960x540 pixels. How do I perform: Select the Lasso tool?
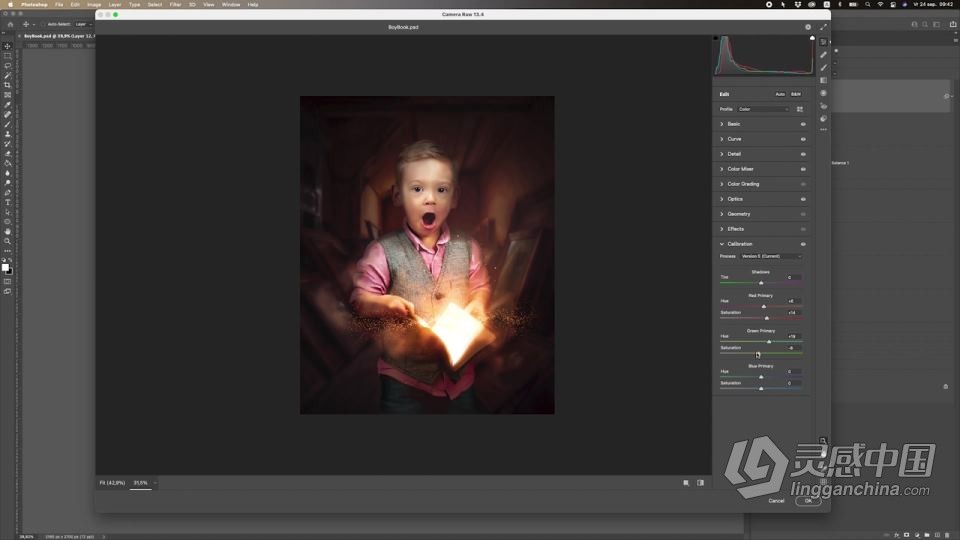click(7, 66)
